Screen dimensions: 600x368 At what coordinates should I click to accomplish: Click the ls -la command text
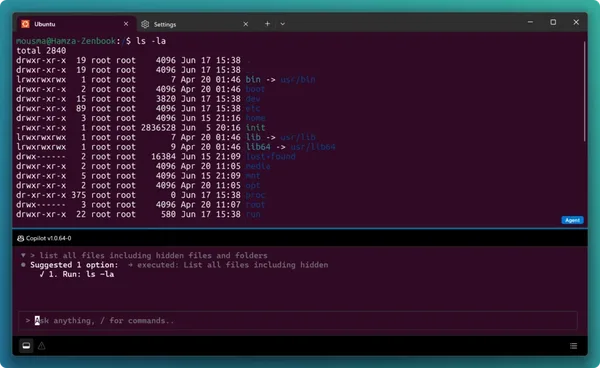pyautogui.click(x=151, y=41)
